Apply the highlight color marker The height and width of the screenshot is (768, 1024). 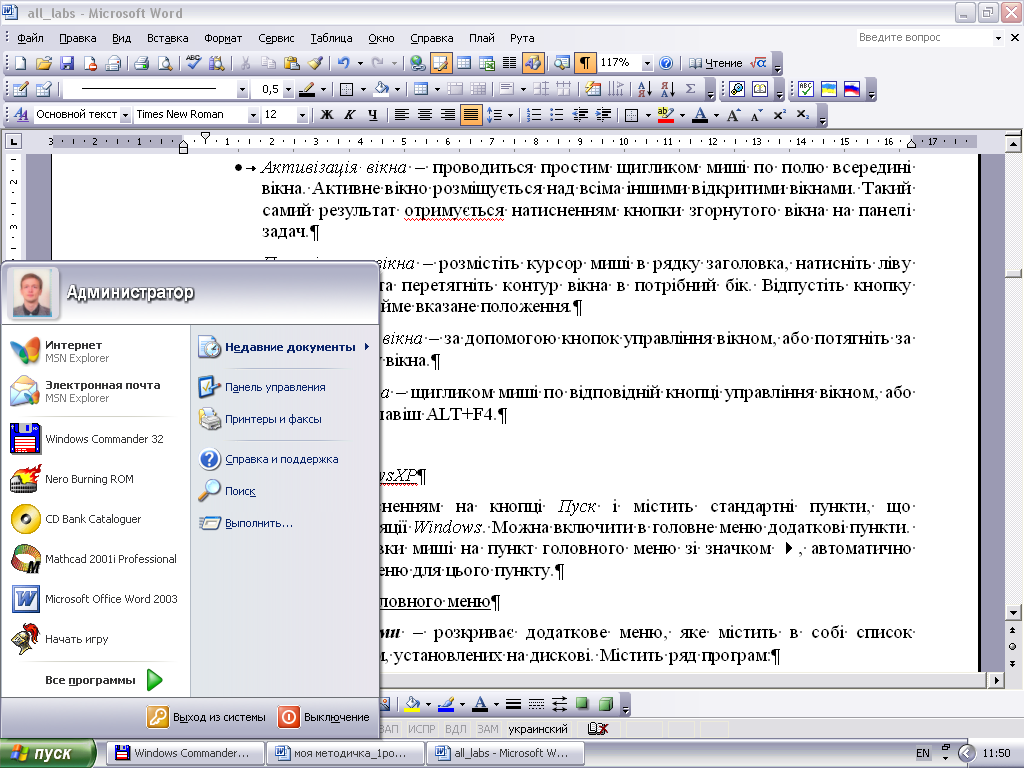[x=665, y=115]
